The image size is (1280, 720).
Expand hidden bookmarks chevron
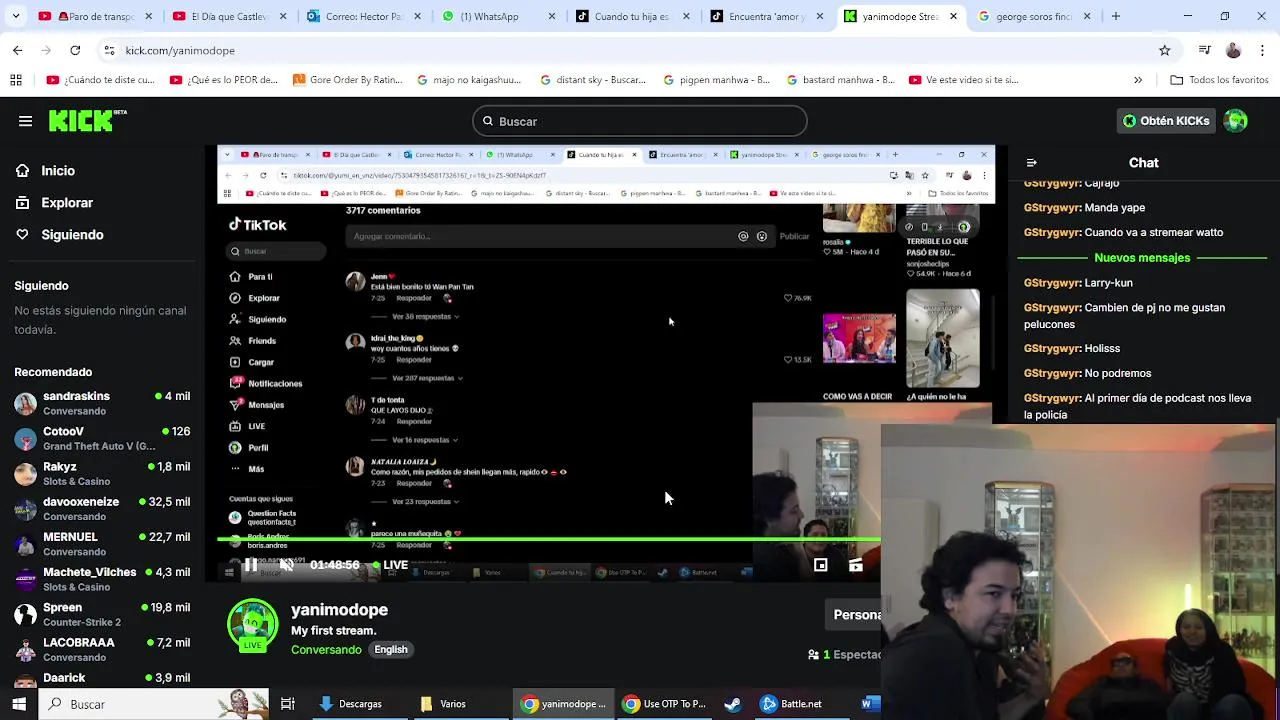click(x=1138, y=80)
